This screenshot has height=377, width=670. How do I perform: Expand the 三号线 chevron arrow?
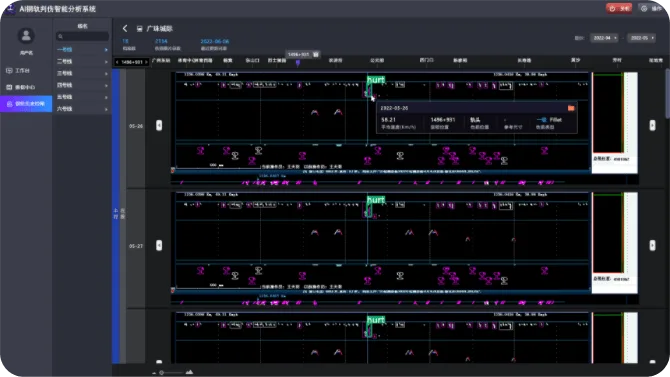106,74
